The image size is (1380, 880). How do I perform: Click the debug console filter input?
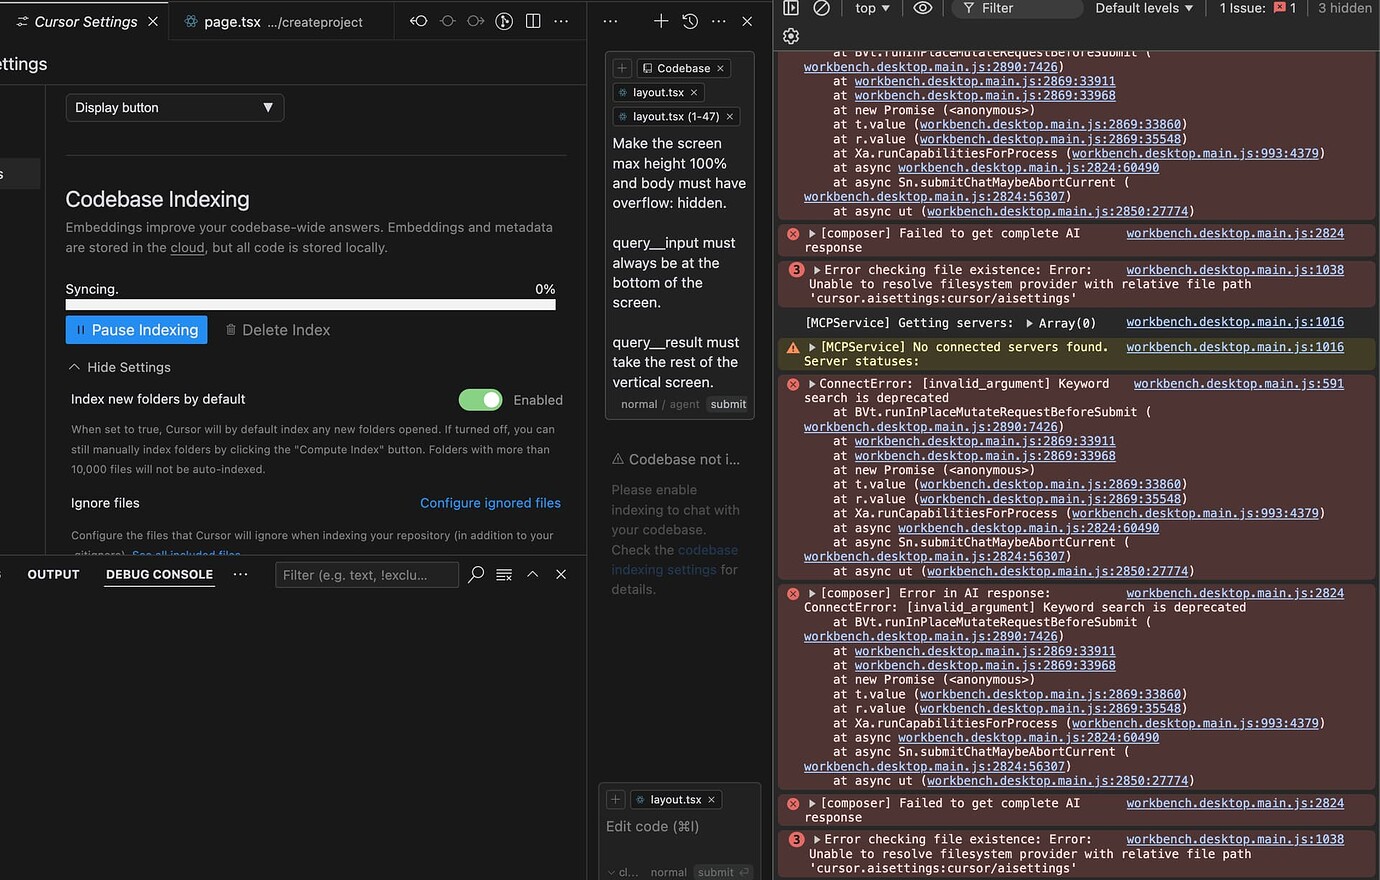[367, 574]
